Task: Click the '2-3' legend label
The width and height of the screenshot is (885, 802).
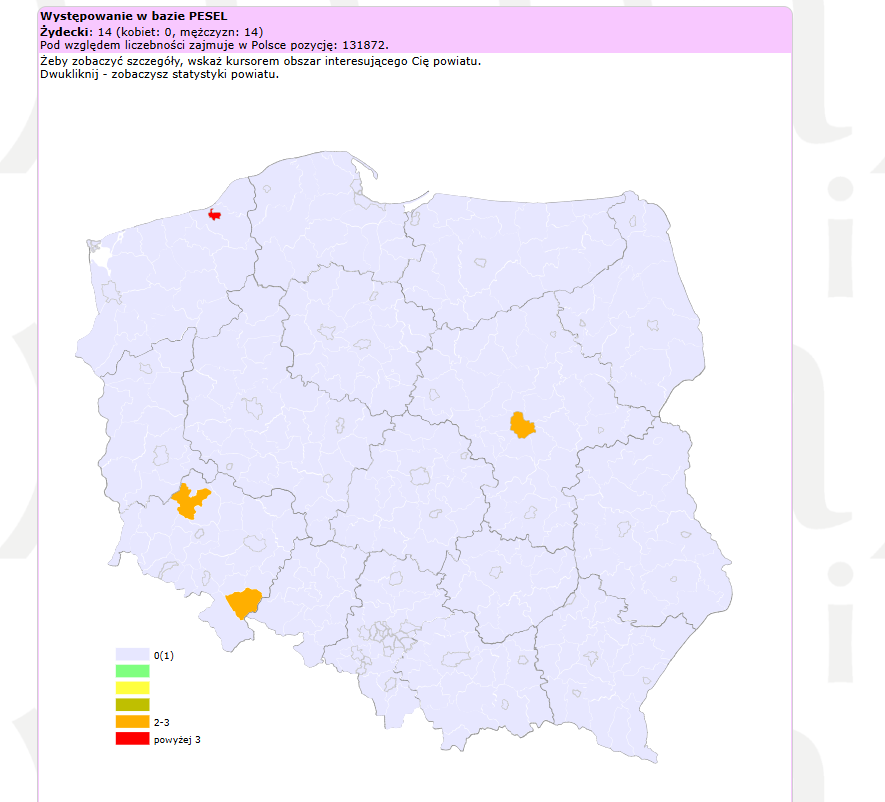Action: tap(162, 722)
